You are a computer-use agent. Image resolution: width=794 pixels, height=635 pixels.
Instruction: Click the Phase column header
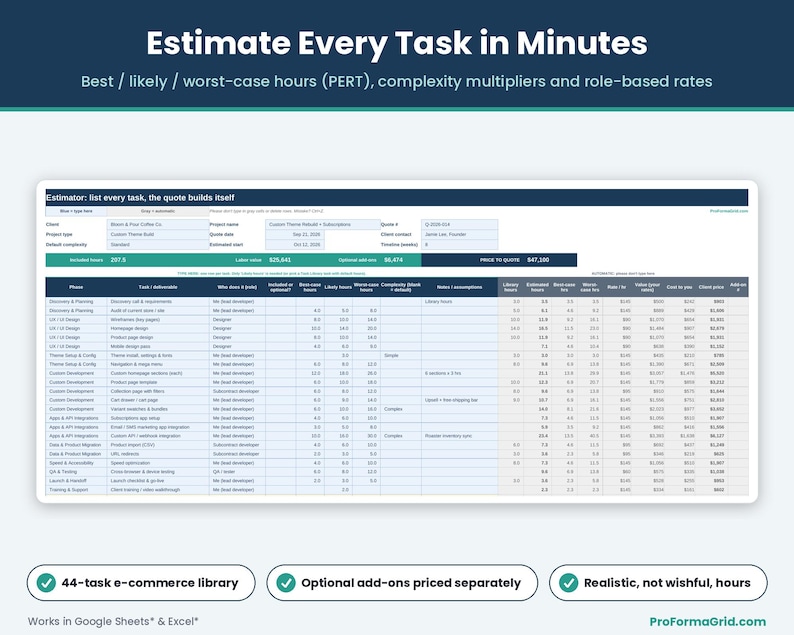[76, 287]
